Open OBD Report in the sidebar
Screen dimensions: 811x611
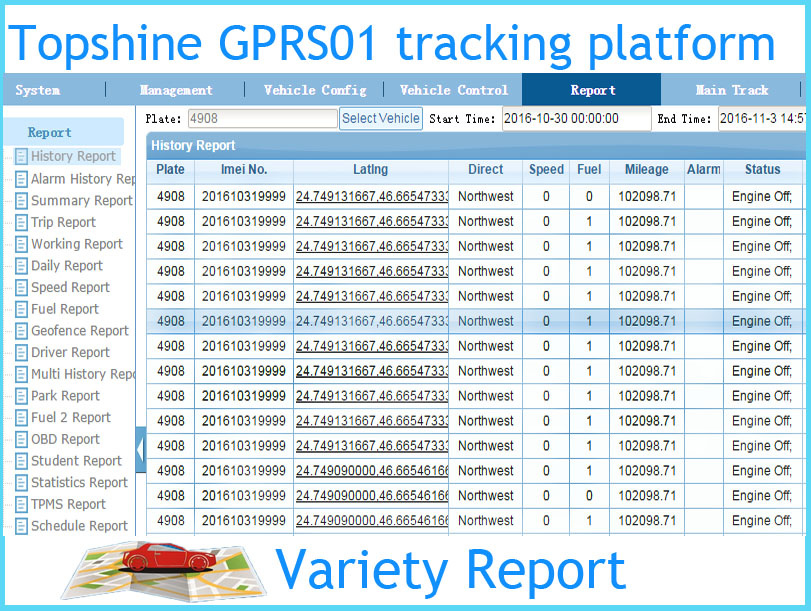tap(65, 439)
